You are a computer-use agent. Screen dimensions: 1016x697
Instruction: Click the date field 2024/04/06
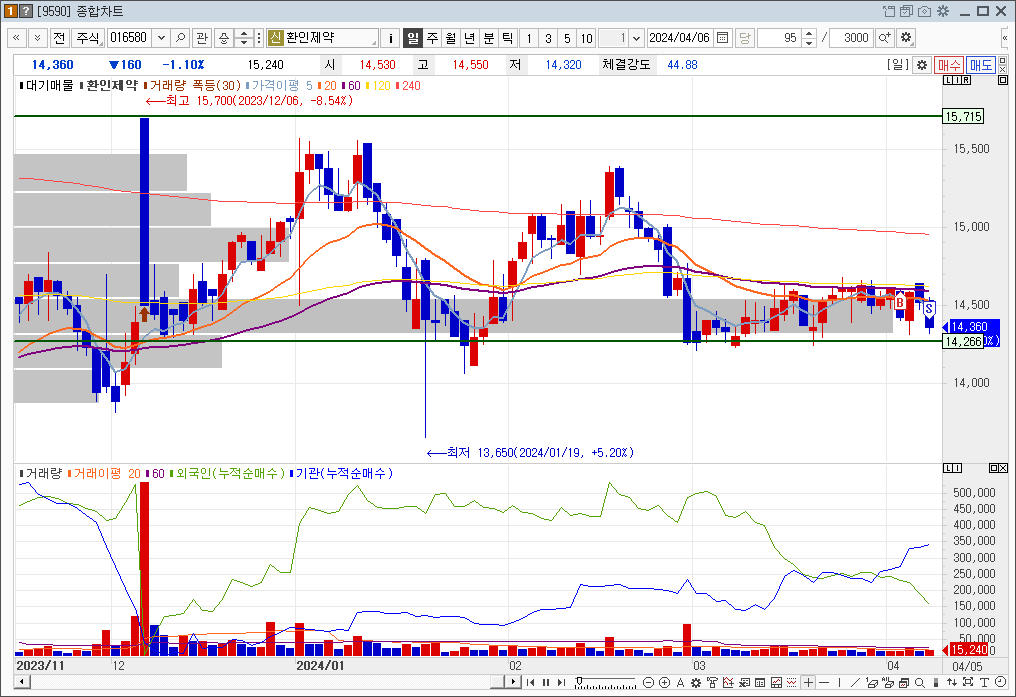tap(680, 38)
